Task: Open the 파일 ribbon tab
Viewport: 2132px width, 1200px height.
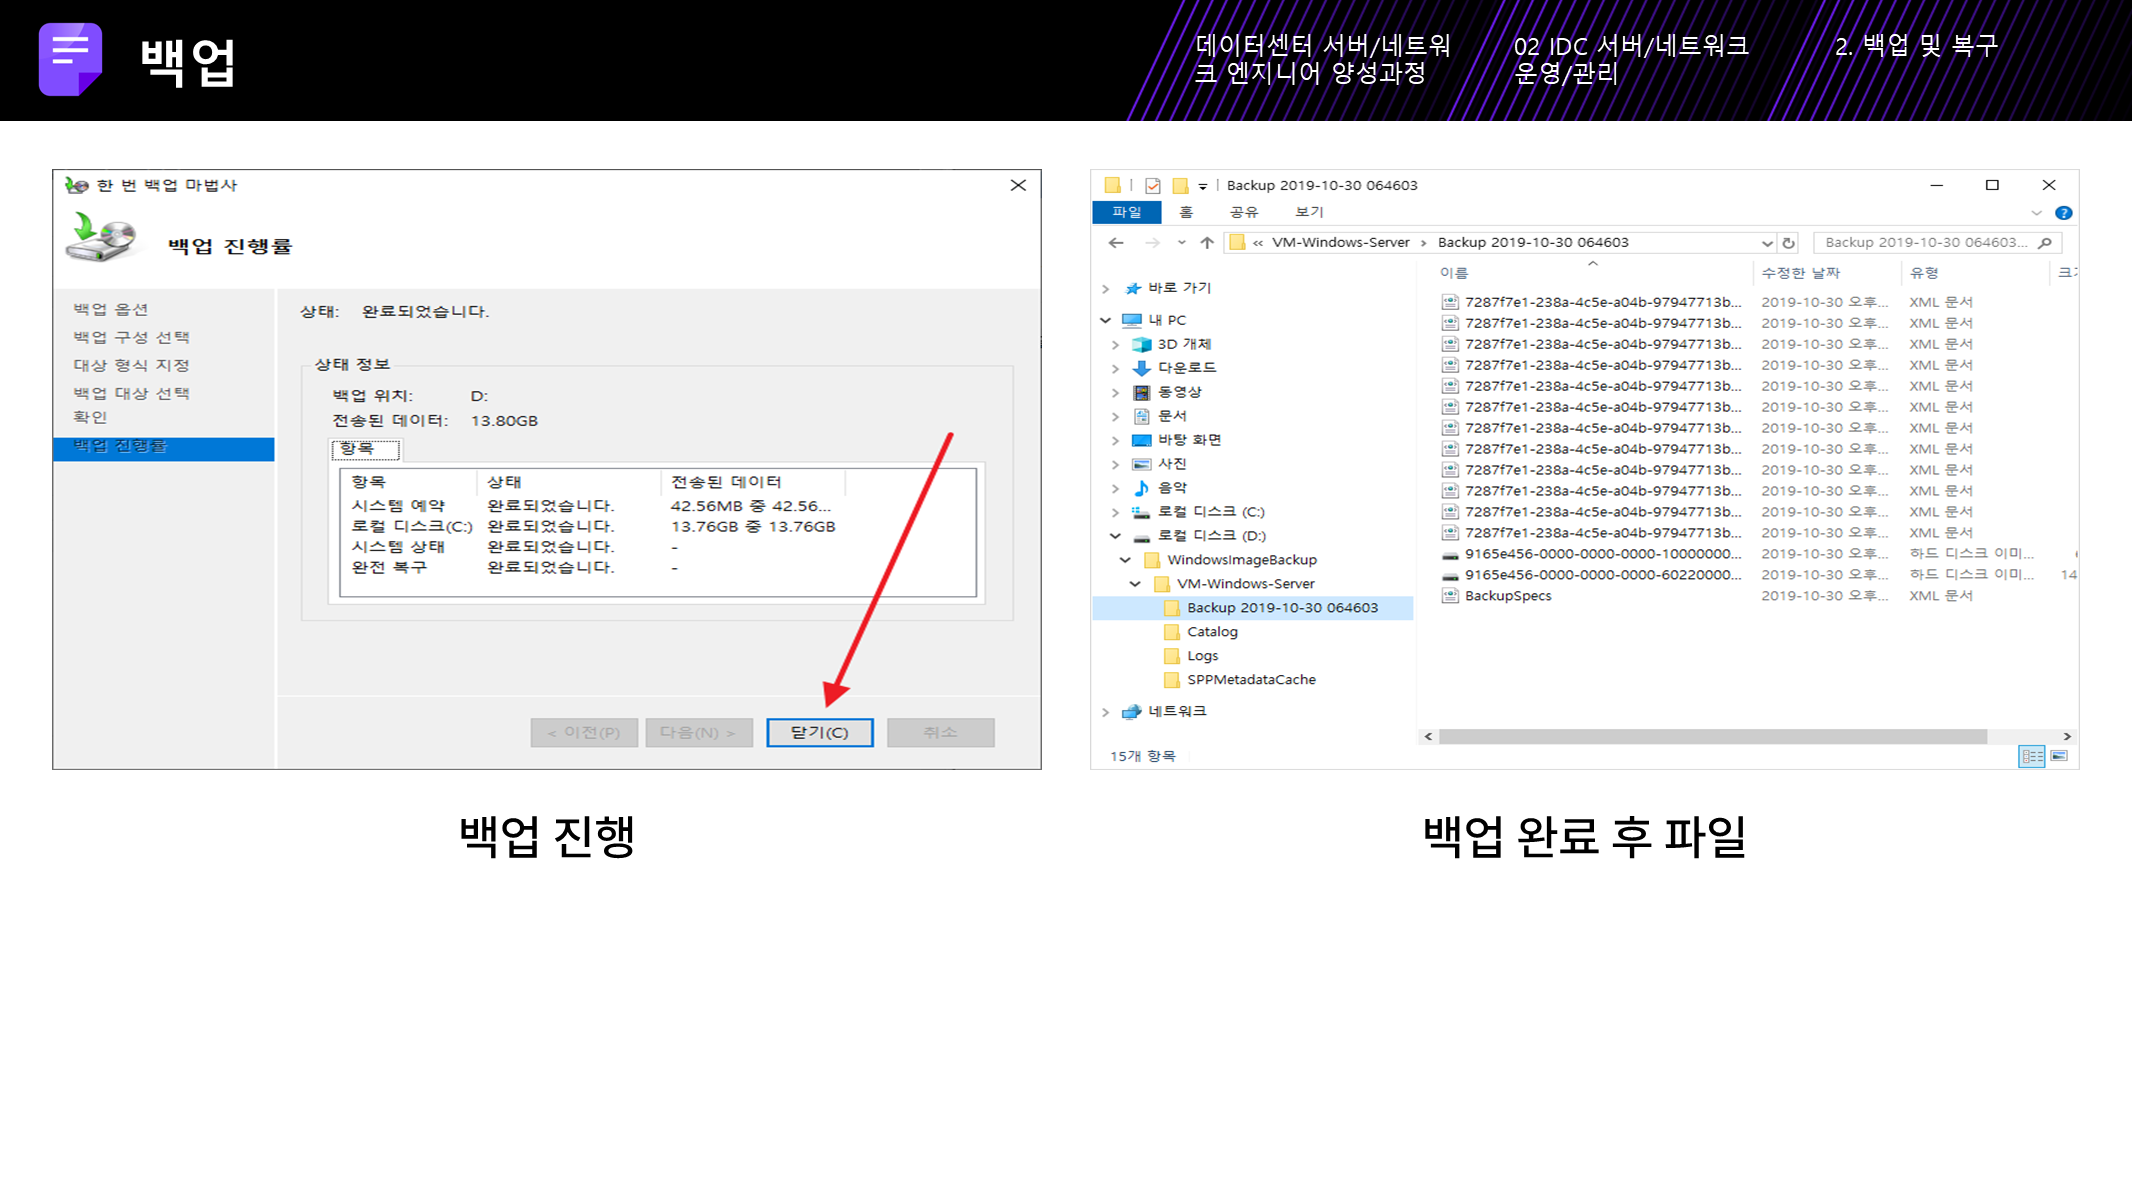Action: (x=1126, y=212)
